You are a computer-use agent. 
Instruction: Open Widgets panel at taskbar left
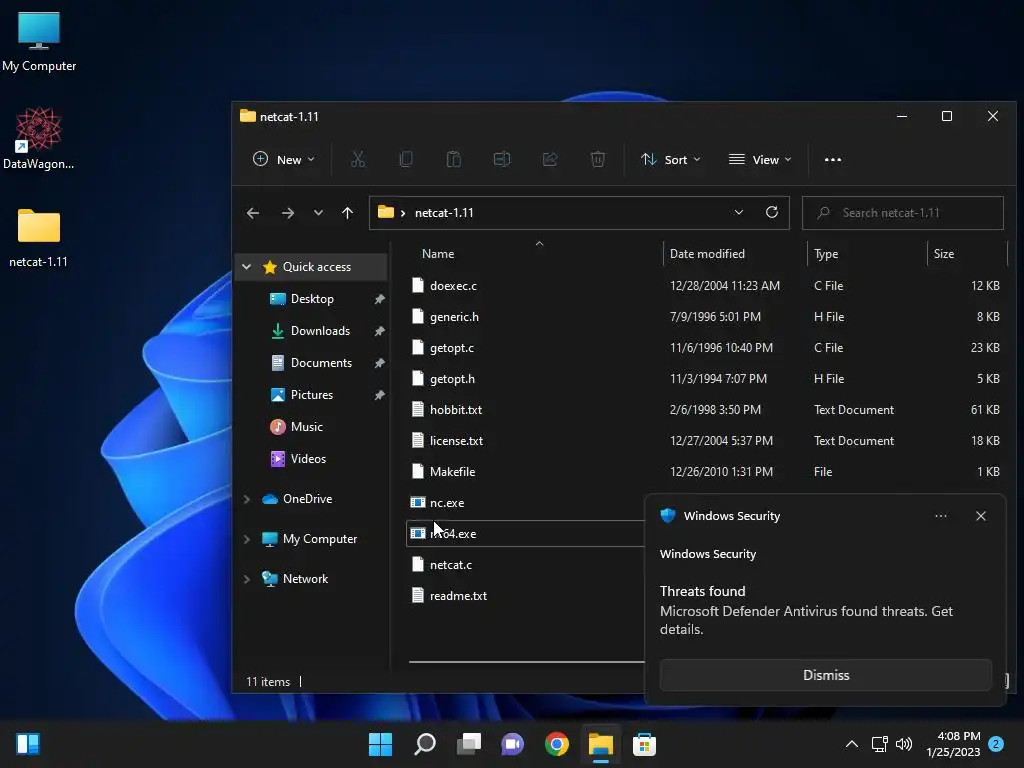click(x=28, y=744)
